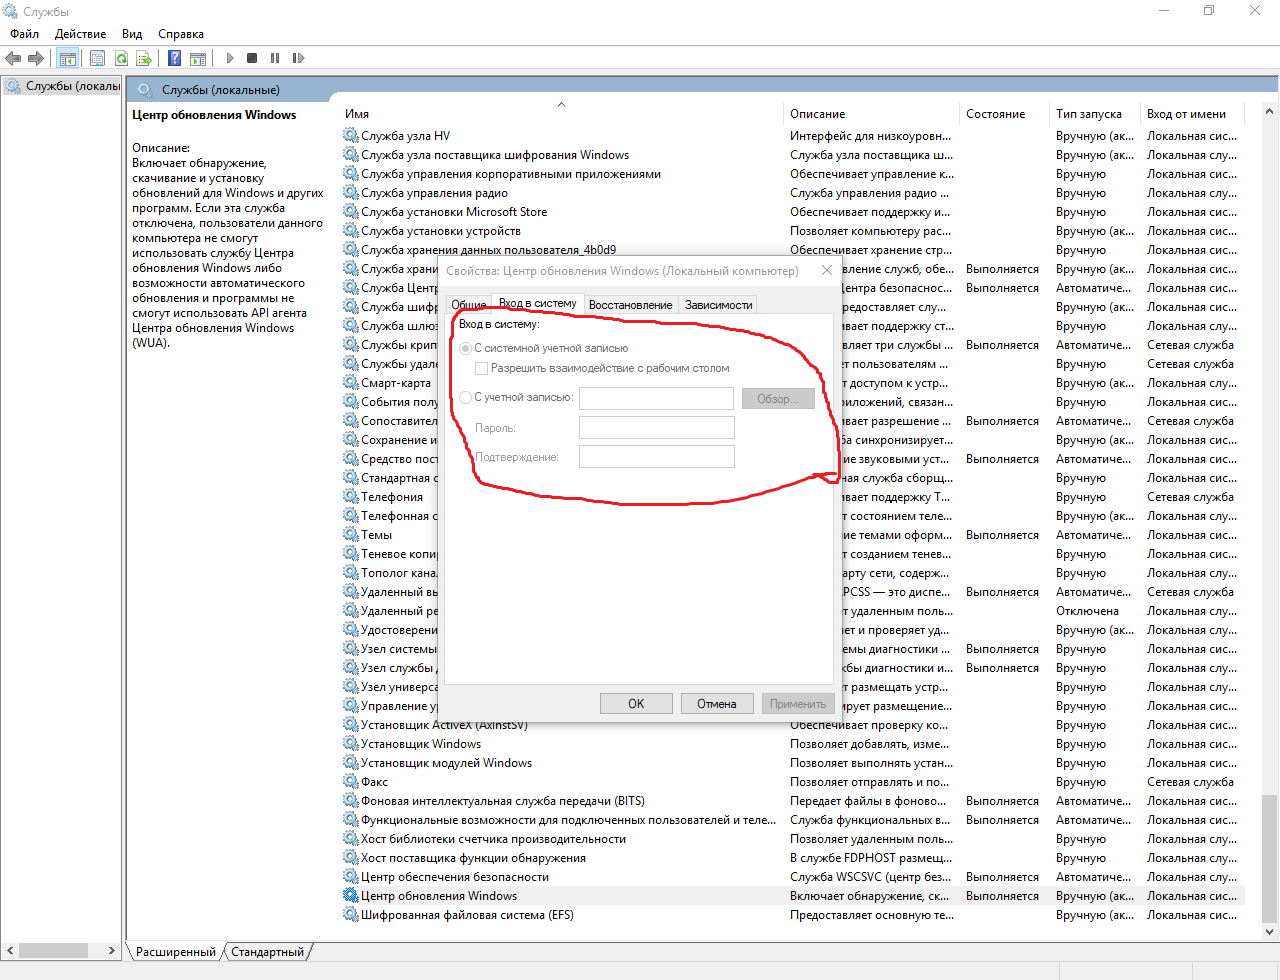
Task: Open the Вид menu
Action: pyautogui.click(x=132, y=34)
